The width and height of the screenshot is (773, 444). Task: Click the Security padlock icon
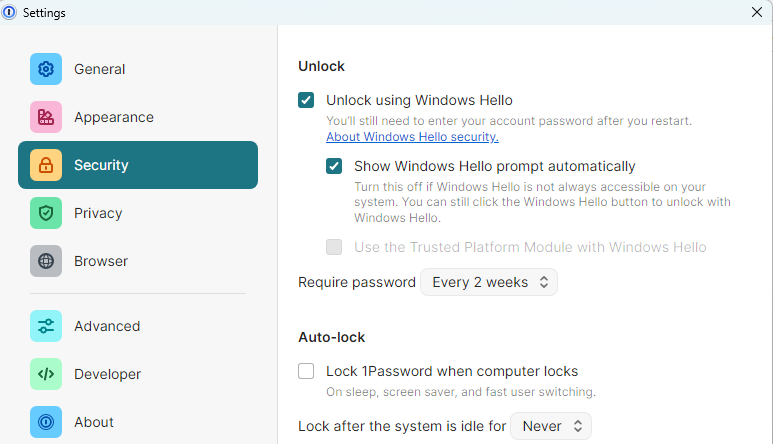tap(46, 165)
